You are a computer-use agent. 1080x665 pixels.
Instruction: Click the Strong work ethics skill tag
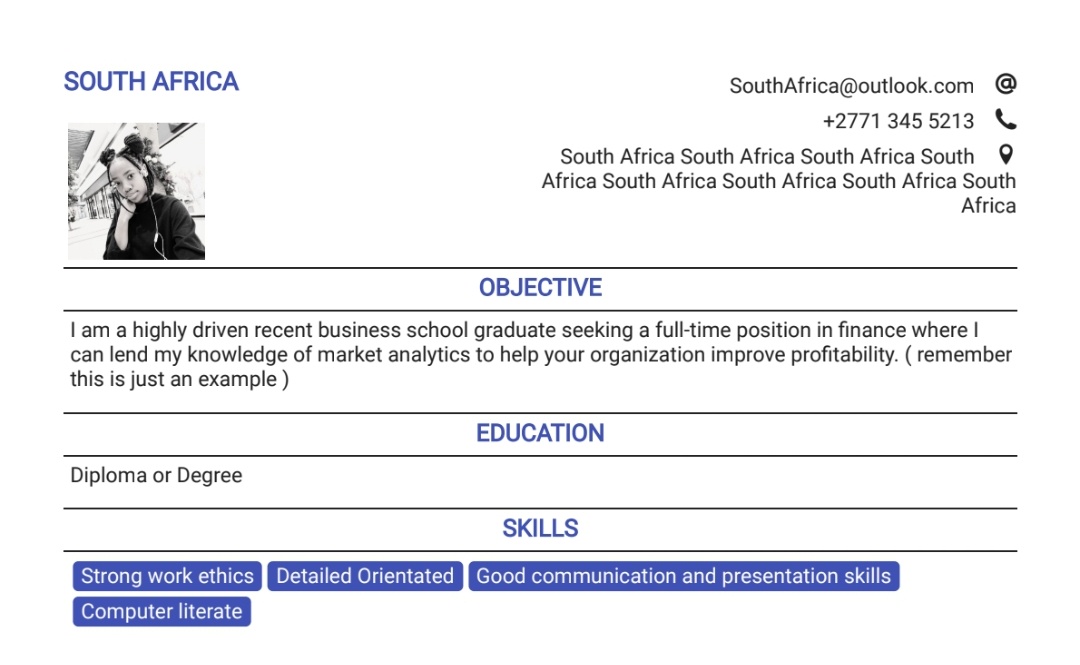tap(167, 576)
